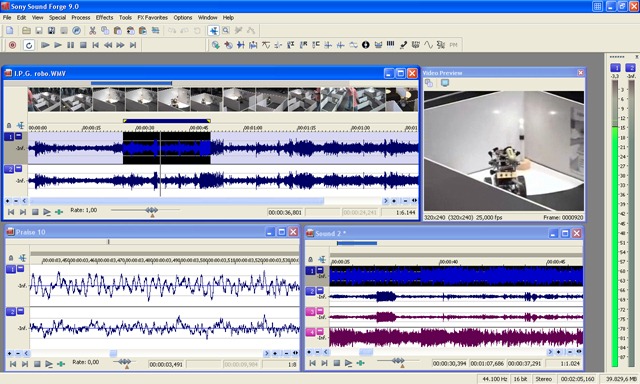Stop playback in the main transport bar
The image size is (640, 384).
[x=83, y=45]
